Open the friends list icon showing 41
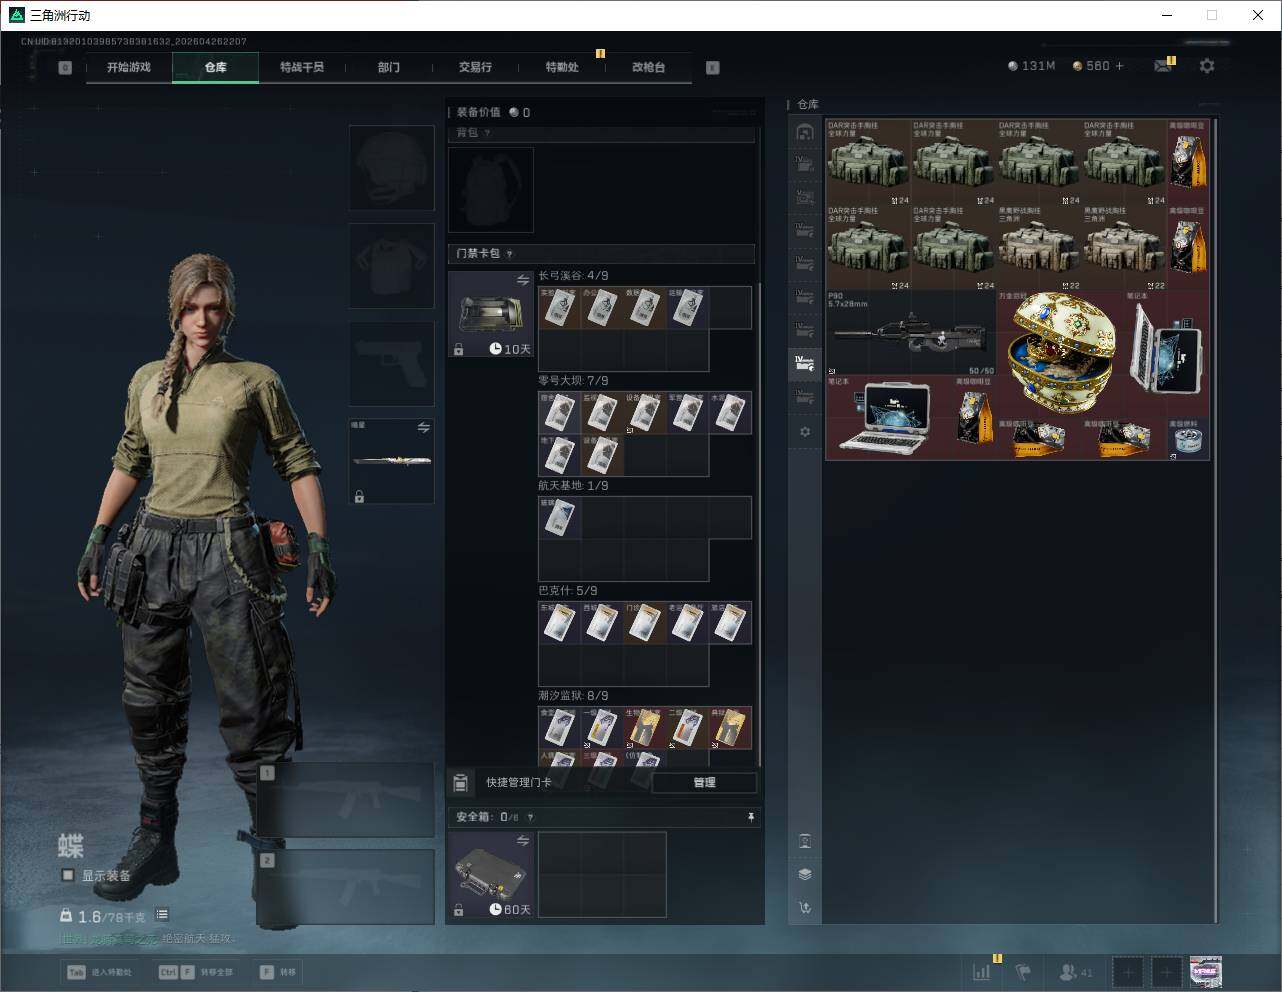This screenshot has height=992, width=1282. tap(1076, 972)
